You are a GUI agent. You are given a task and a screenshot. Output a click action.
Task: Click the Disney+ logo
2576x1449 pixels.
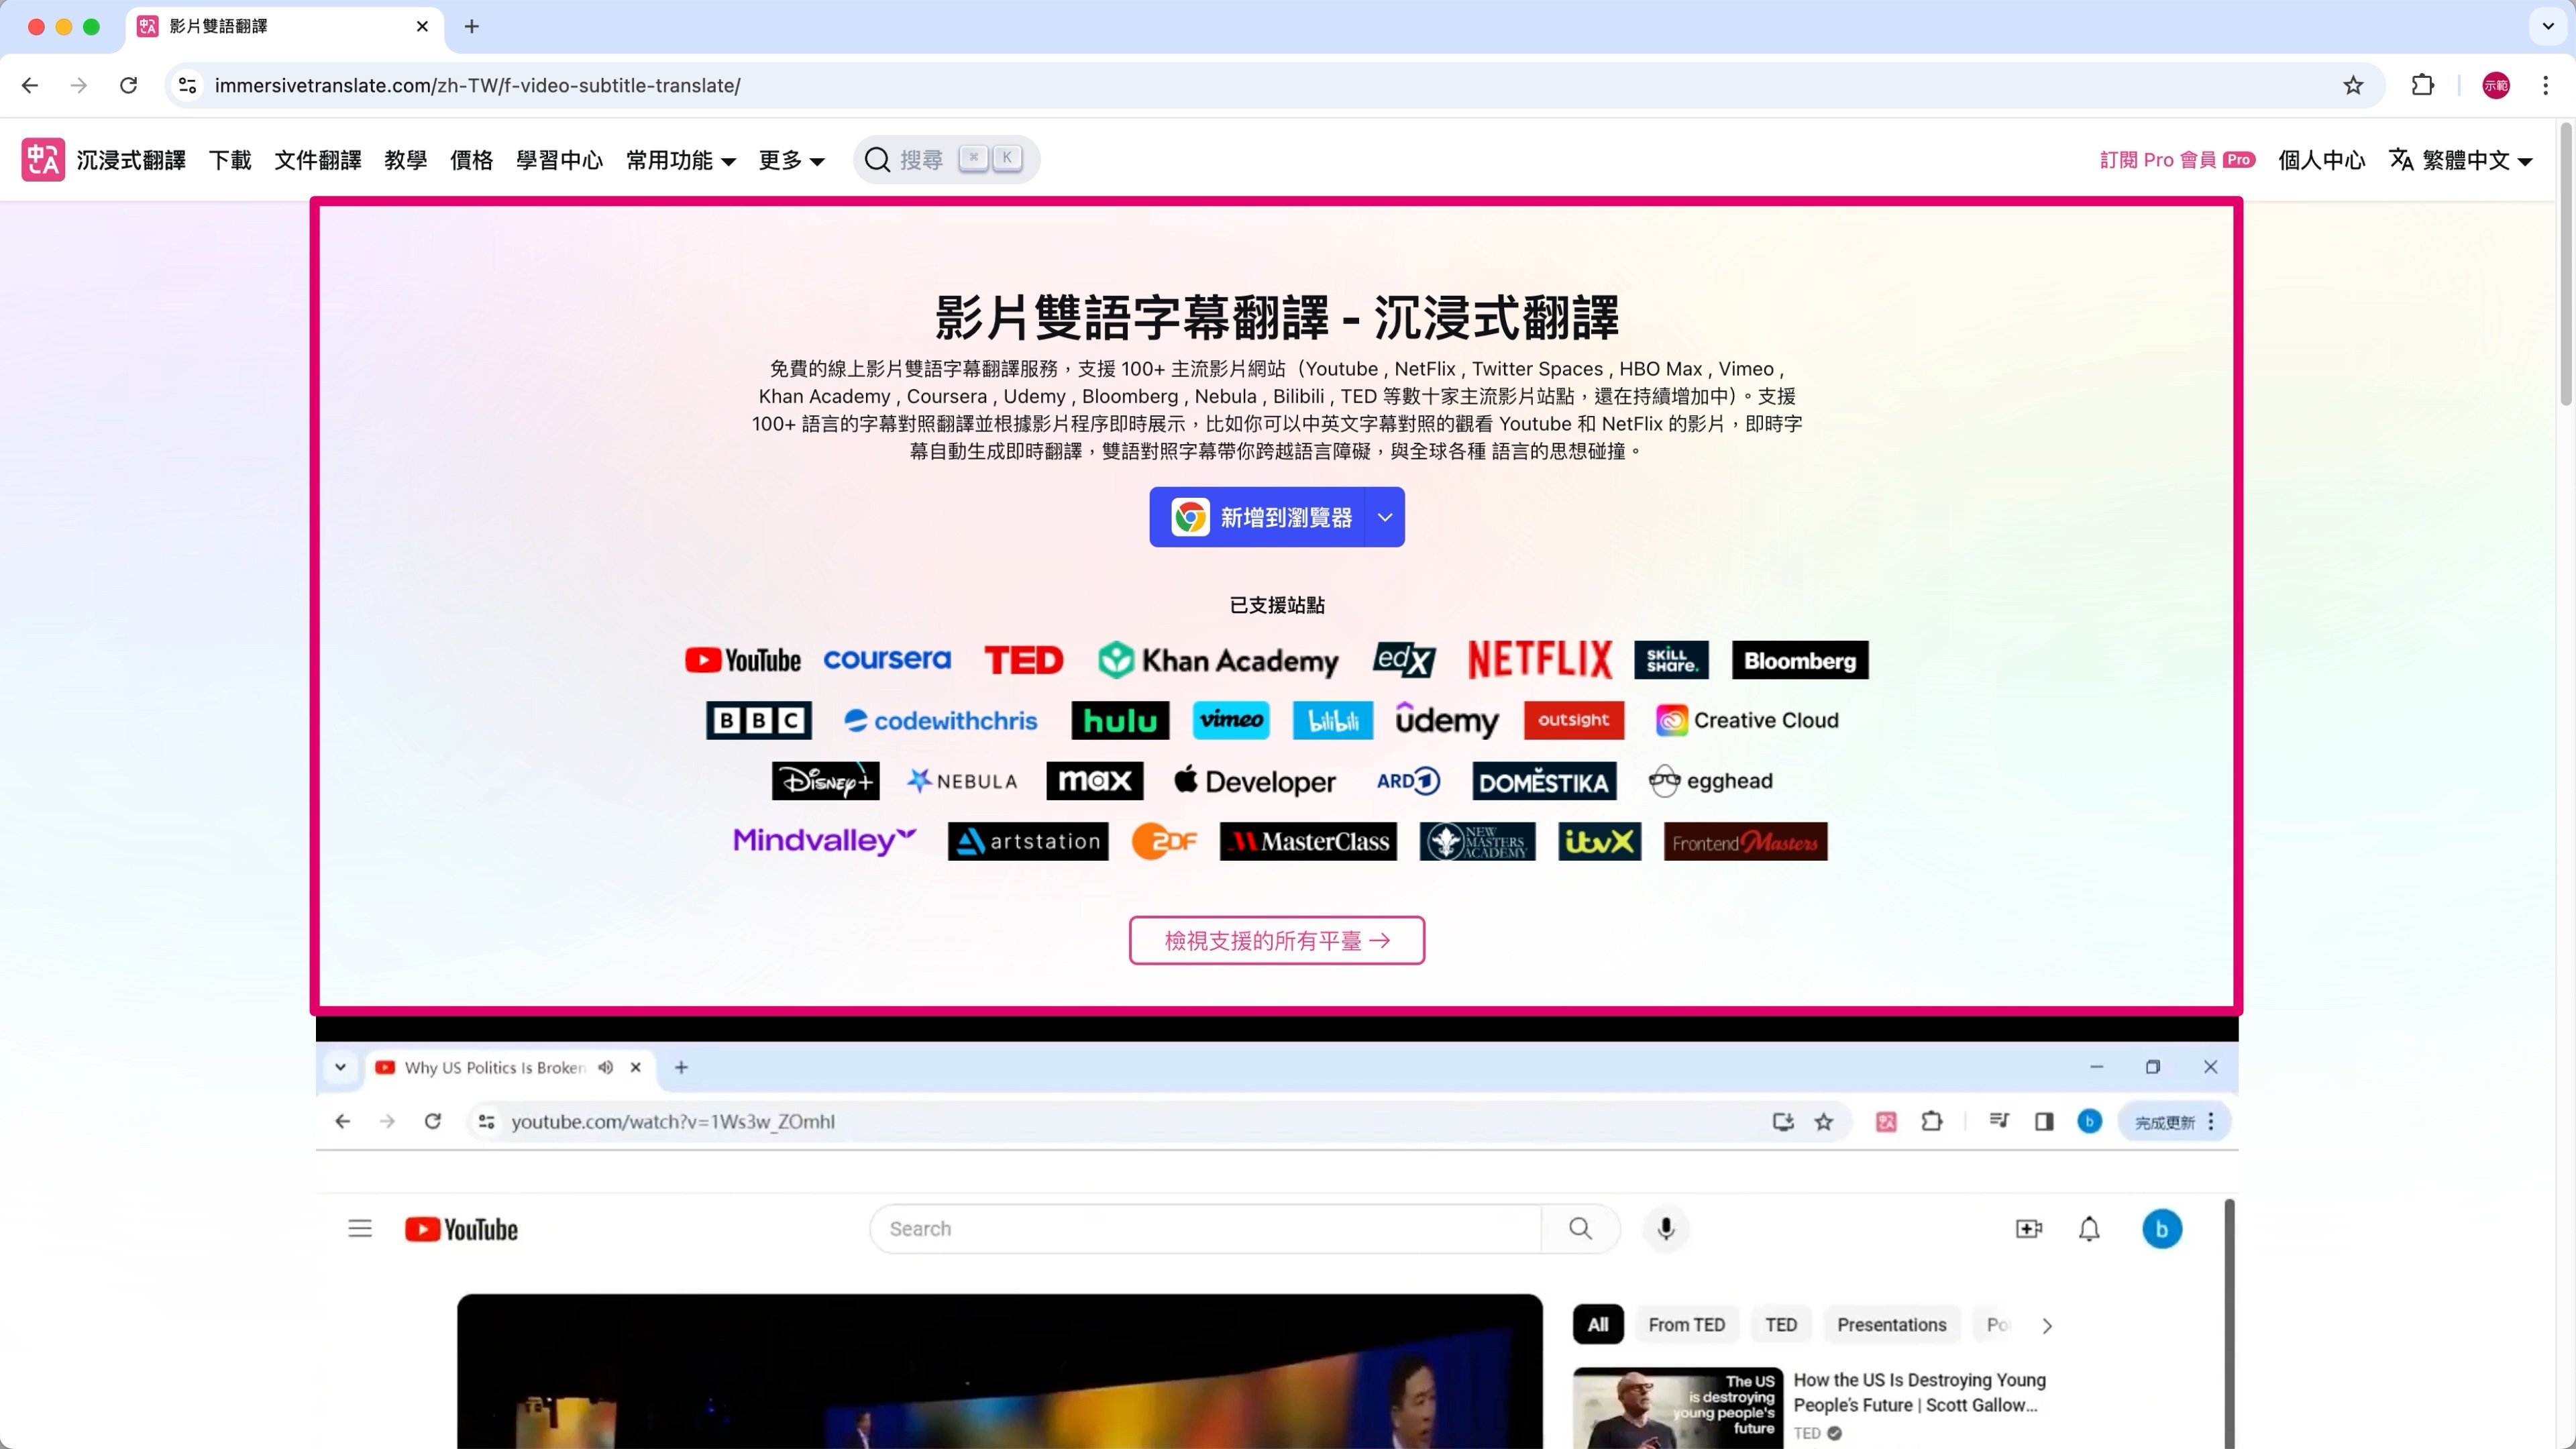click(x=826, y=781)
